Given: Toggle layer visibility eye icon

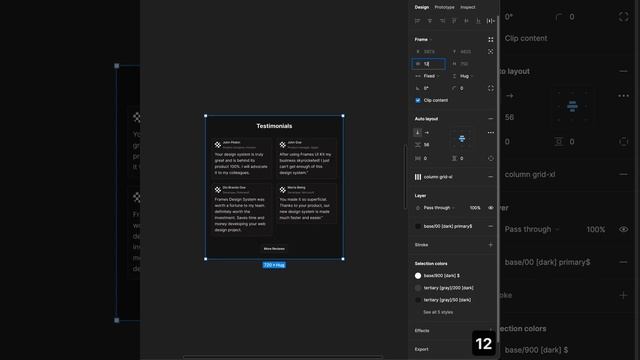Looking at the screenshot, I should tap(491, 208).
